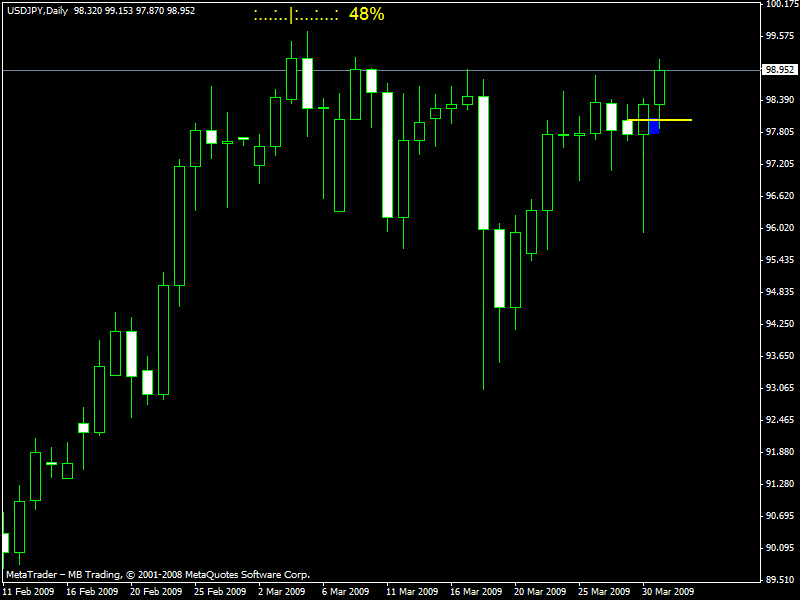This screenshot has width=800, height=600.
Task: Click the 94.250 price scale label
Action: (780, 324)
